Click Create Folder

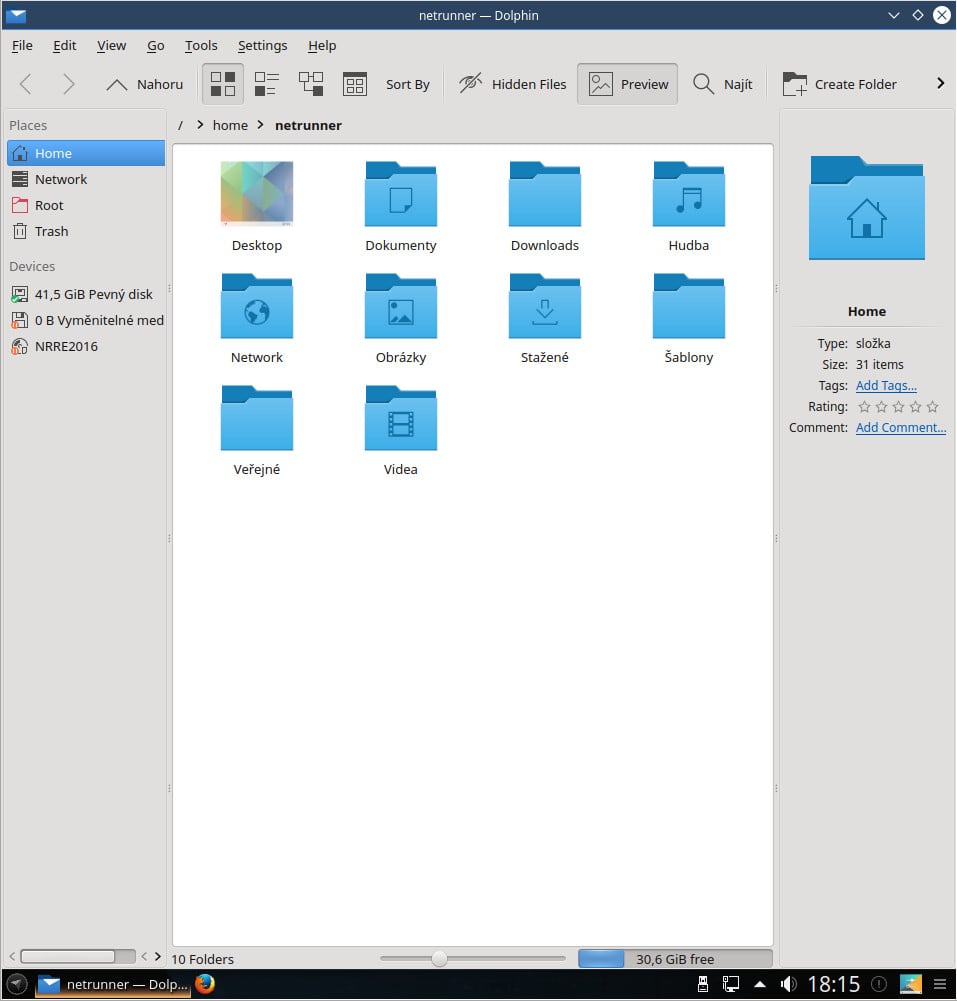point(840,84)
